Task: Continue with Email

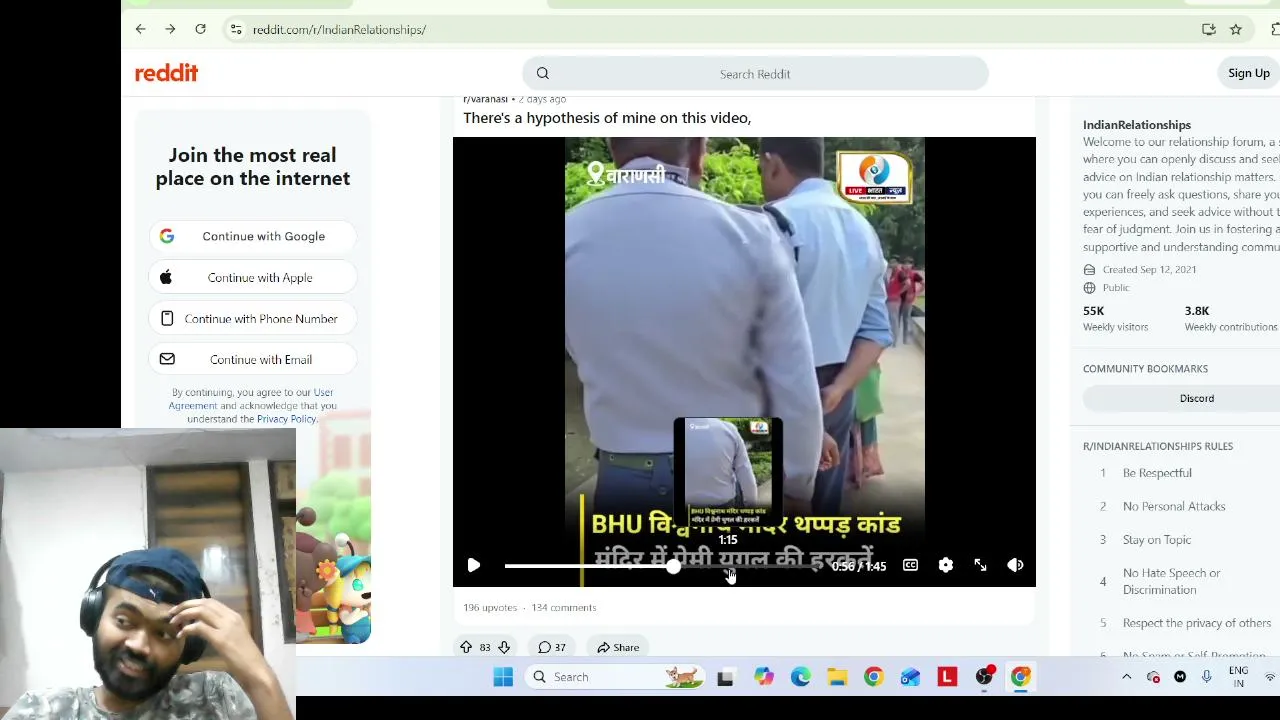Action: 253,359
